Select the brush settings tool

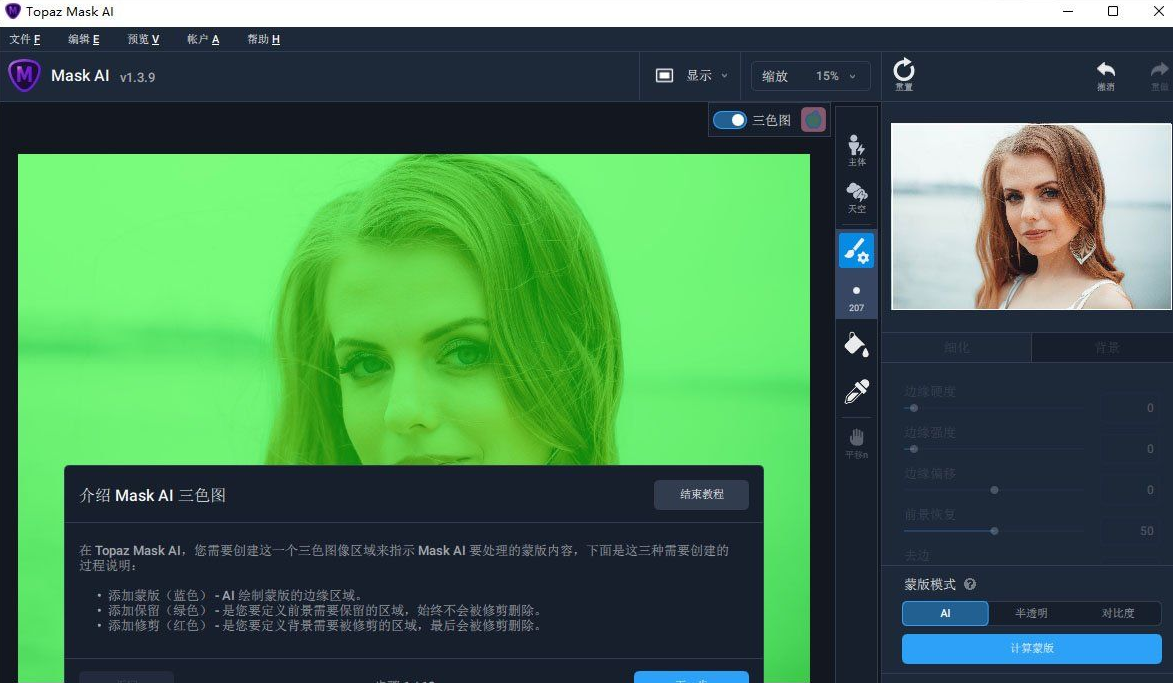857,250
